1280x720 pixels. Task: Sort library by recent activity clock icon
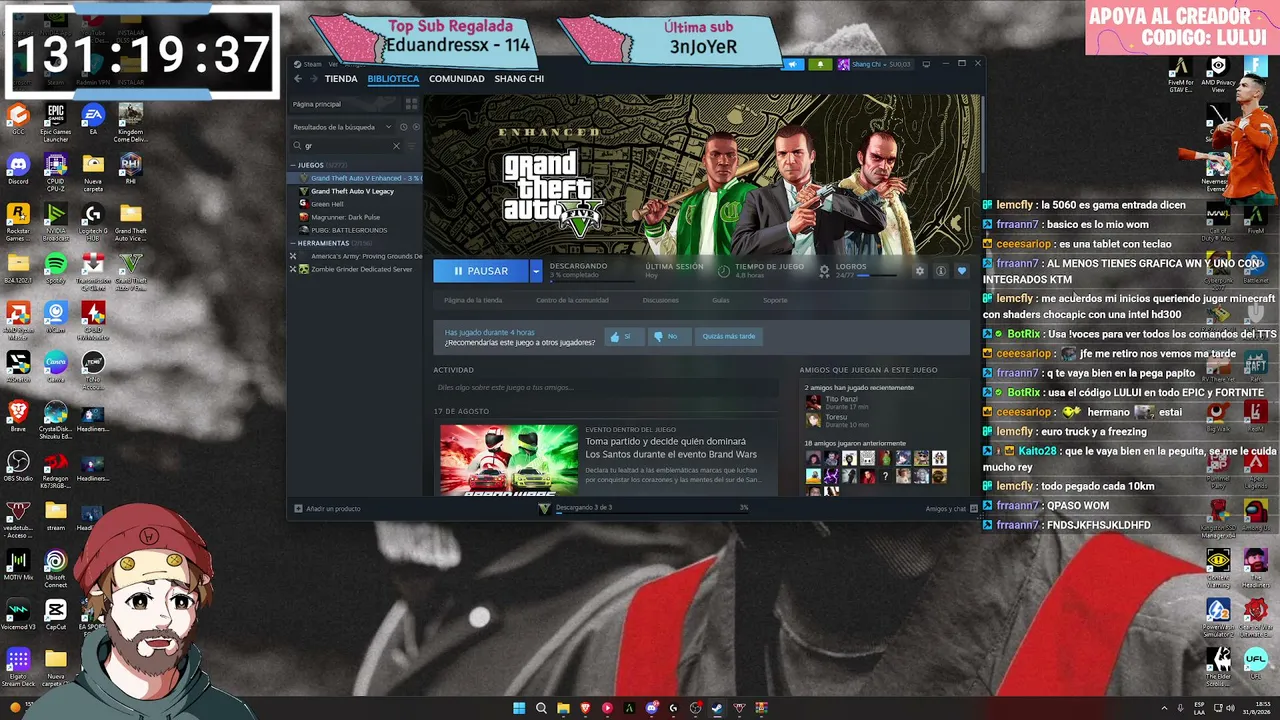(x=404, y=127)
